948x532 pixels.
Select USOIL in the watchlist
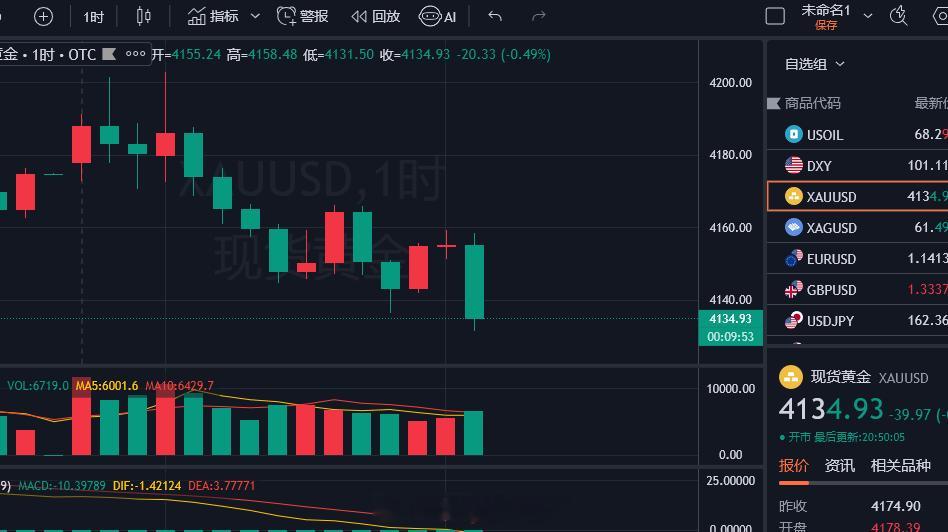857,134
